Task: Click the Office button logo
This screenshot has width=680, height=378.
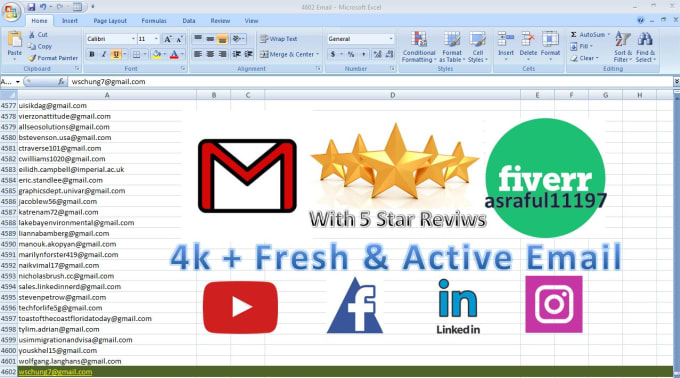Action: coord(11,12)
